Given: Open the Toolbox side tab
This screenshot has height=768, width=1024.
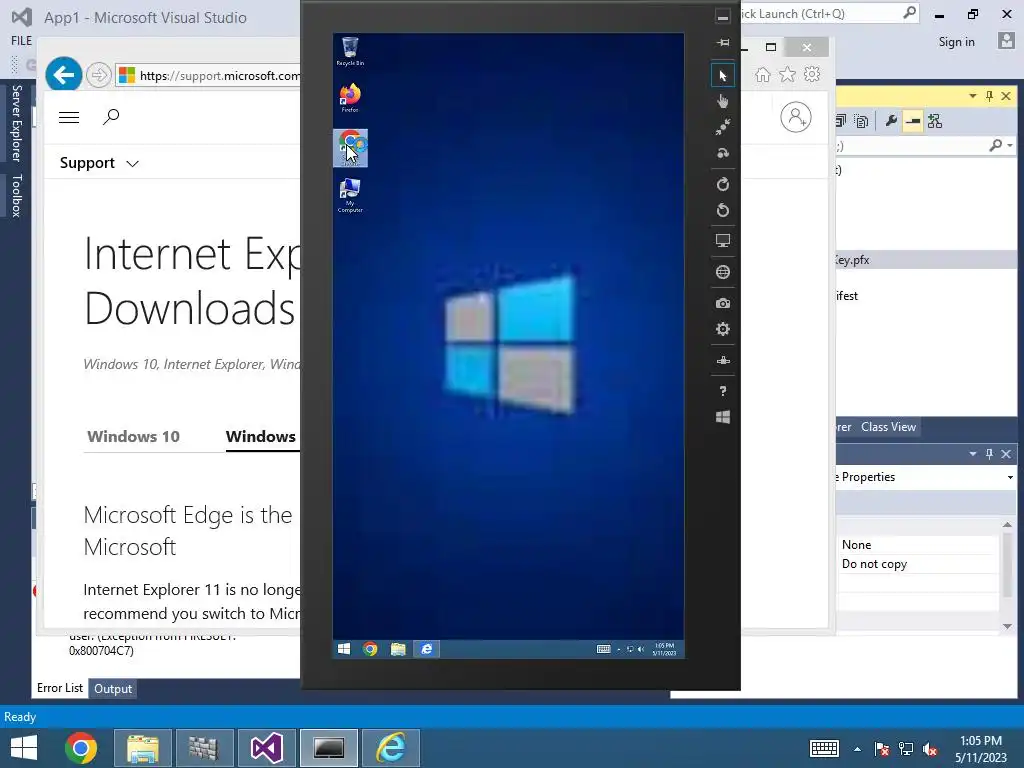Looking at the screenshot, I should (x=17, y=195).
